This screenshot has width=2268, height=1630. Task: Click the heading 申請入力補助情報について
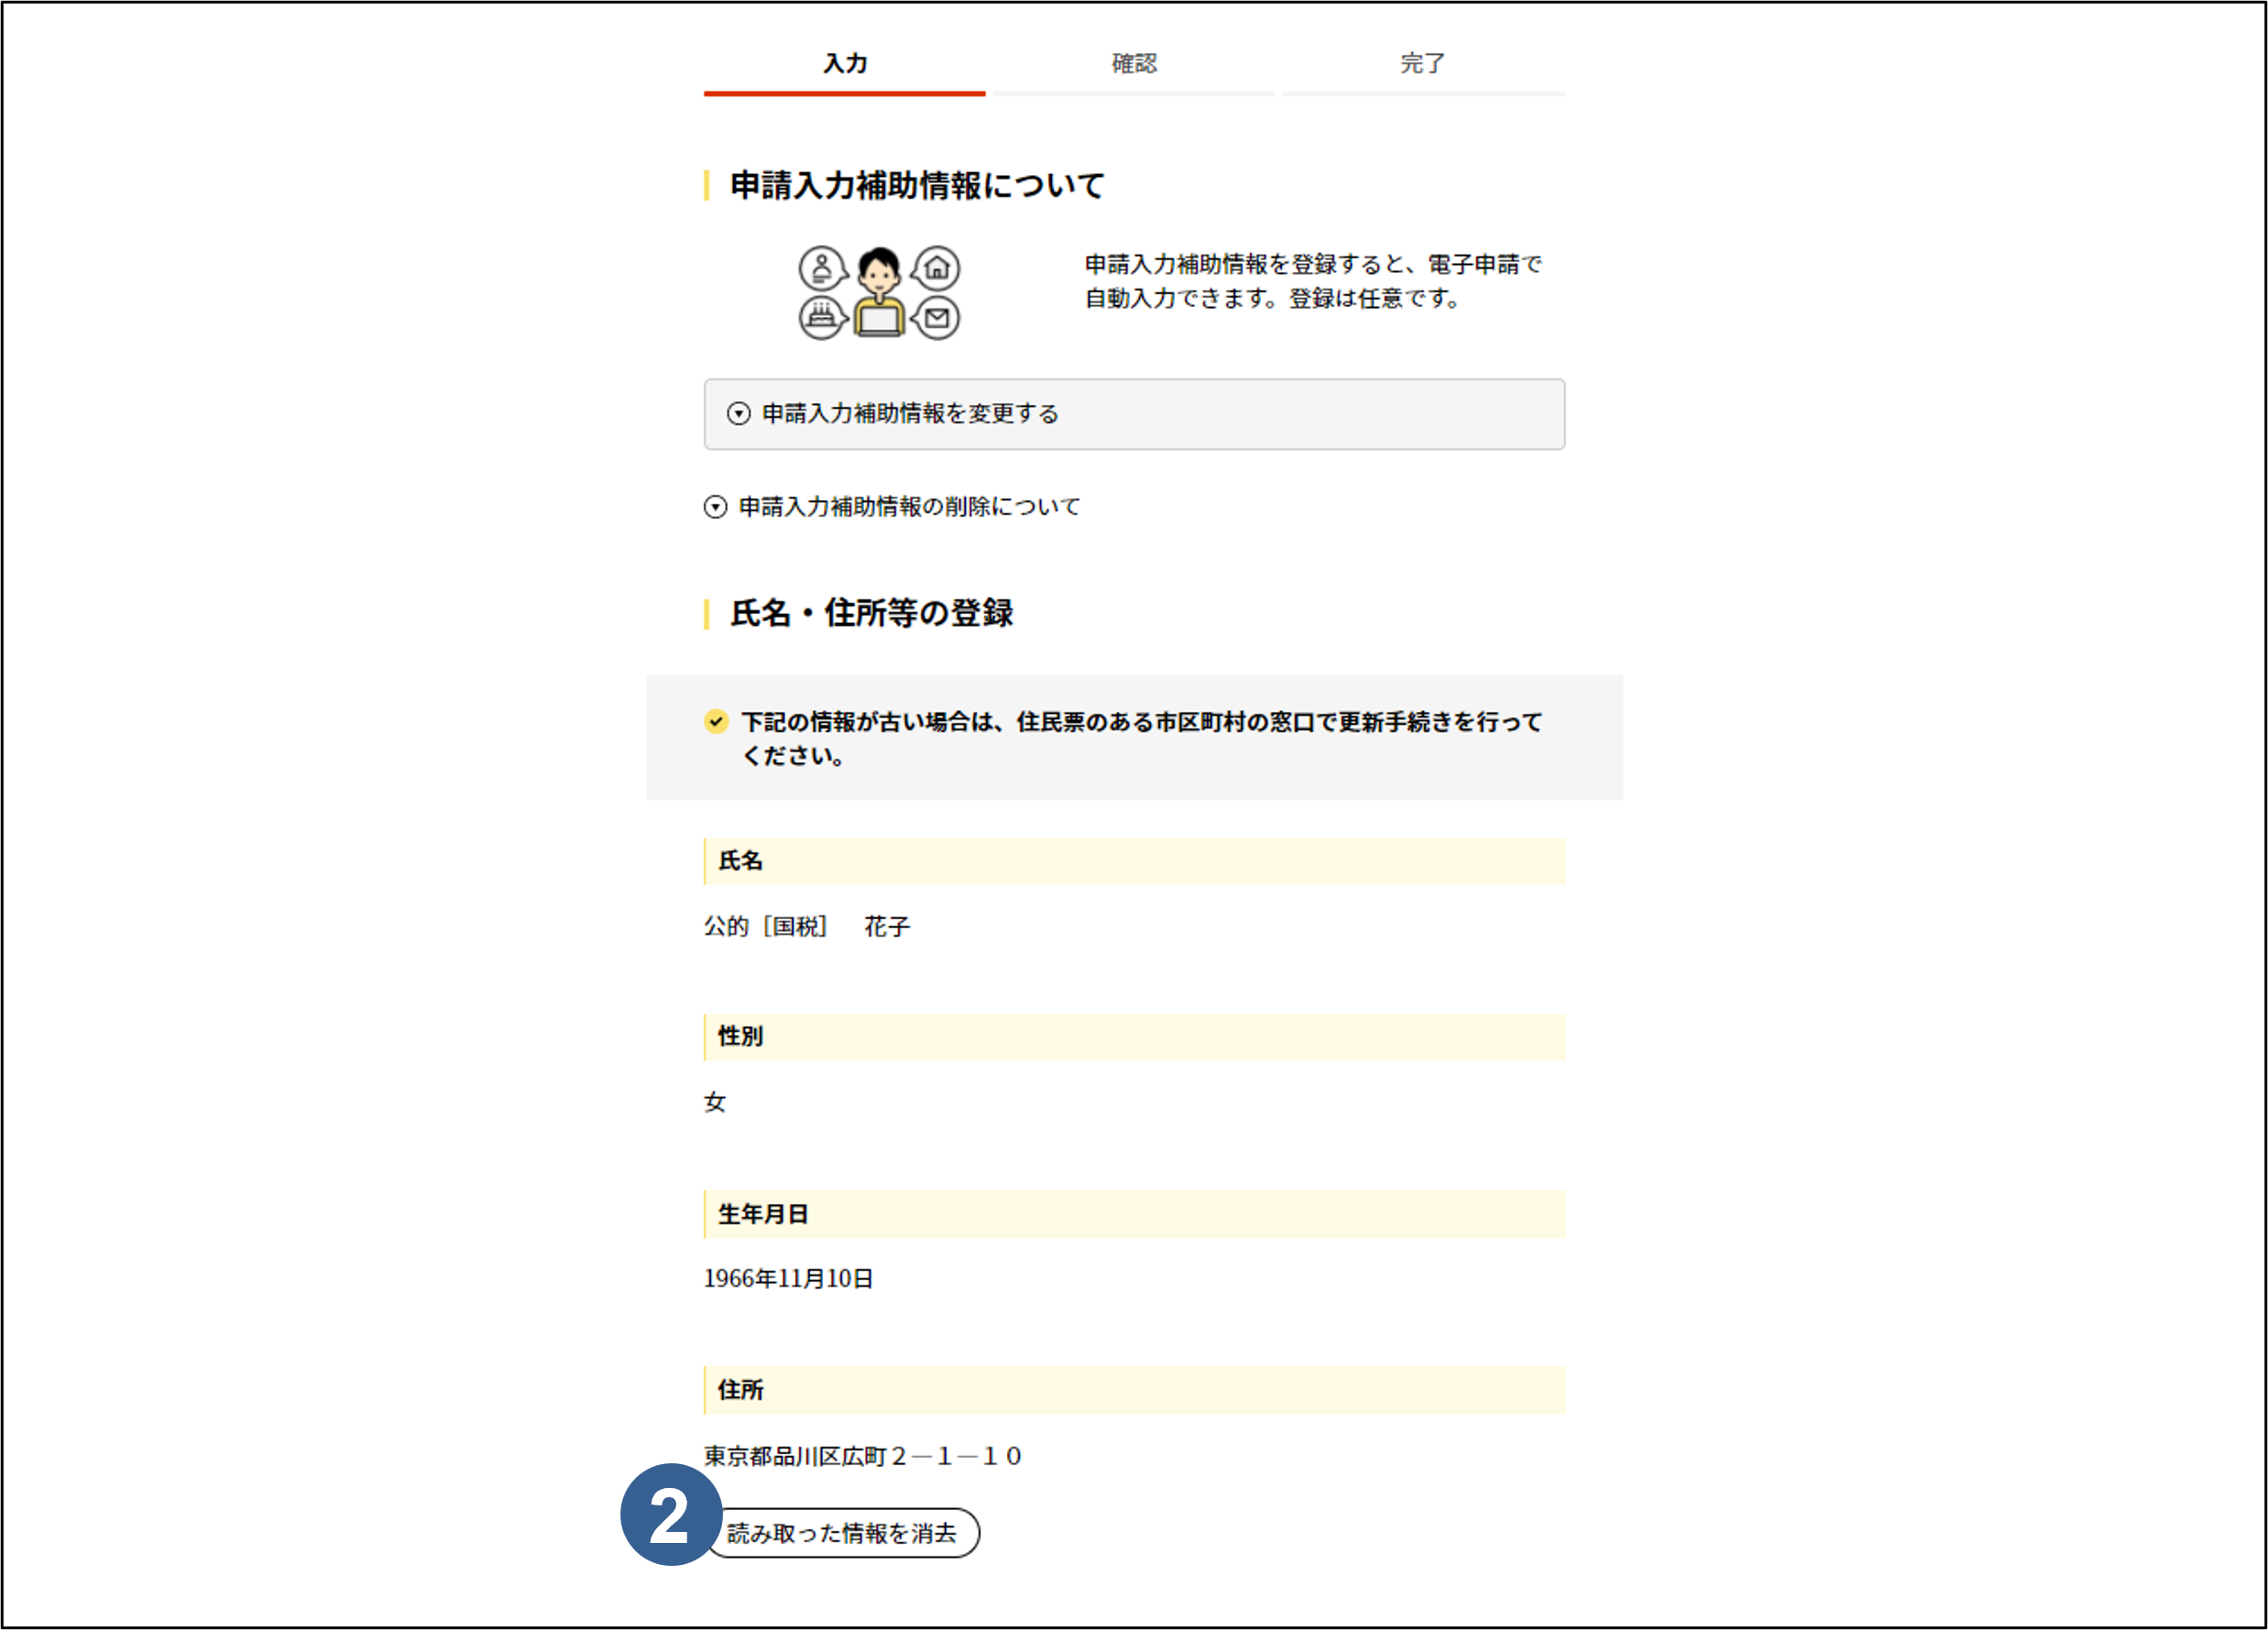[917, 186]
